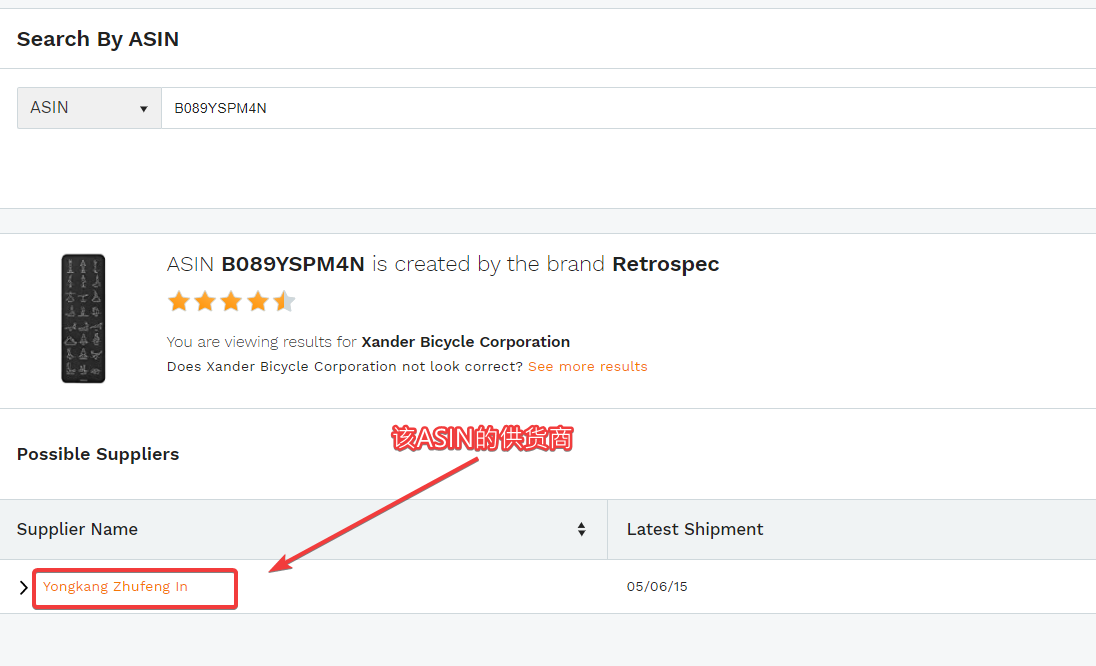Image resolution: width=1096 pixels, height=666 pixels.
Task: Click the third orange rating star
Action: [x=232, y=301]
